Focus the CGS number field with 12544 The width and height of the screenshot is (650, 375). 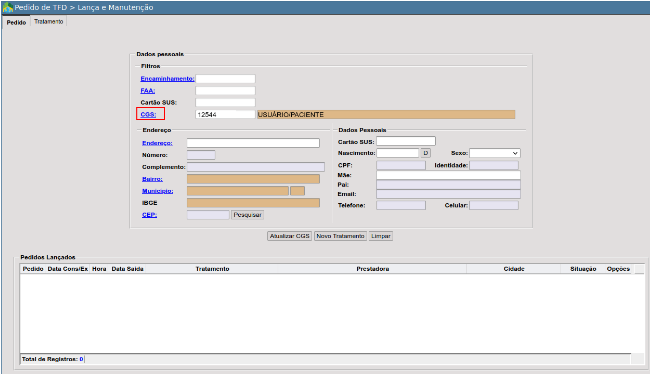point(225,114)
